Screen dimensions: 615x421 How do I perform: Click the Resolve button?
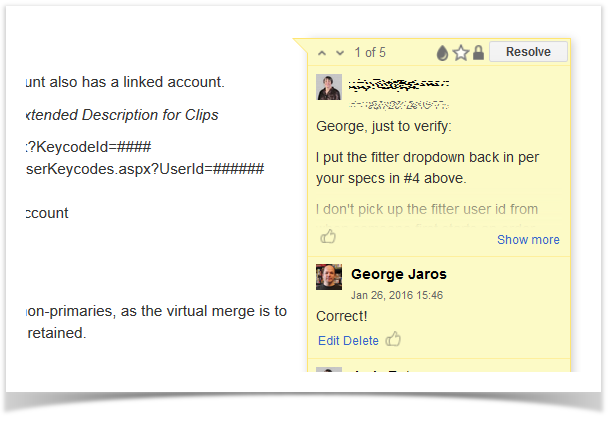coord(528,52)
